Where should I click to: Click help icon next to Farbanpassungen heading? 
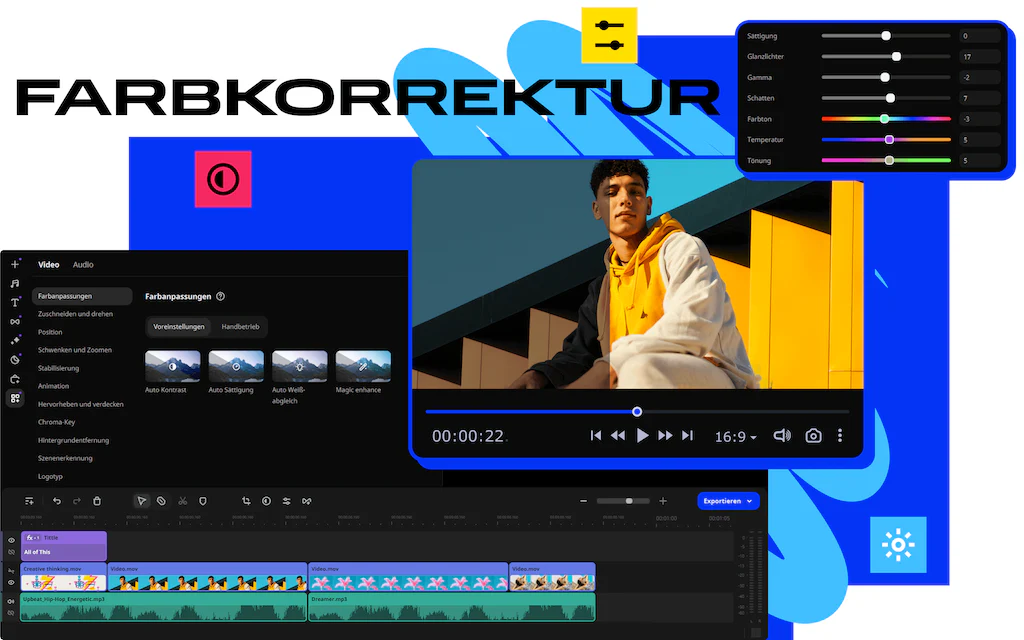[x=221, y=296]
